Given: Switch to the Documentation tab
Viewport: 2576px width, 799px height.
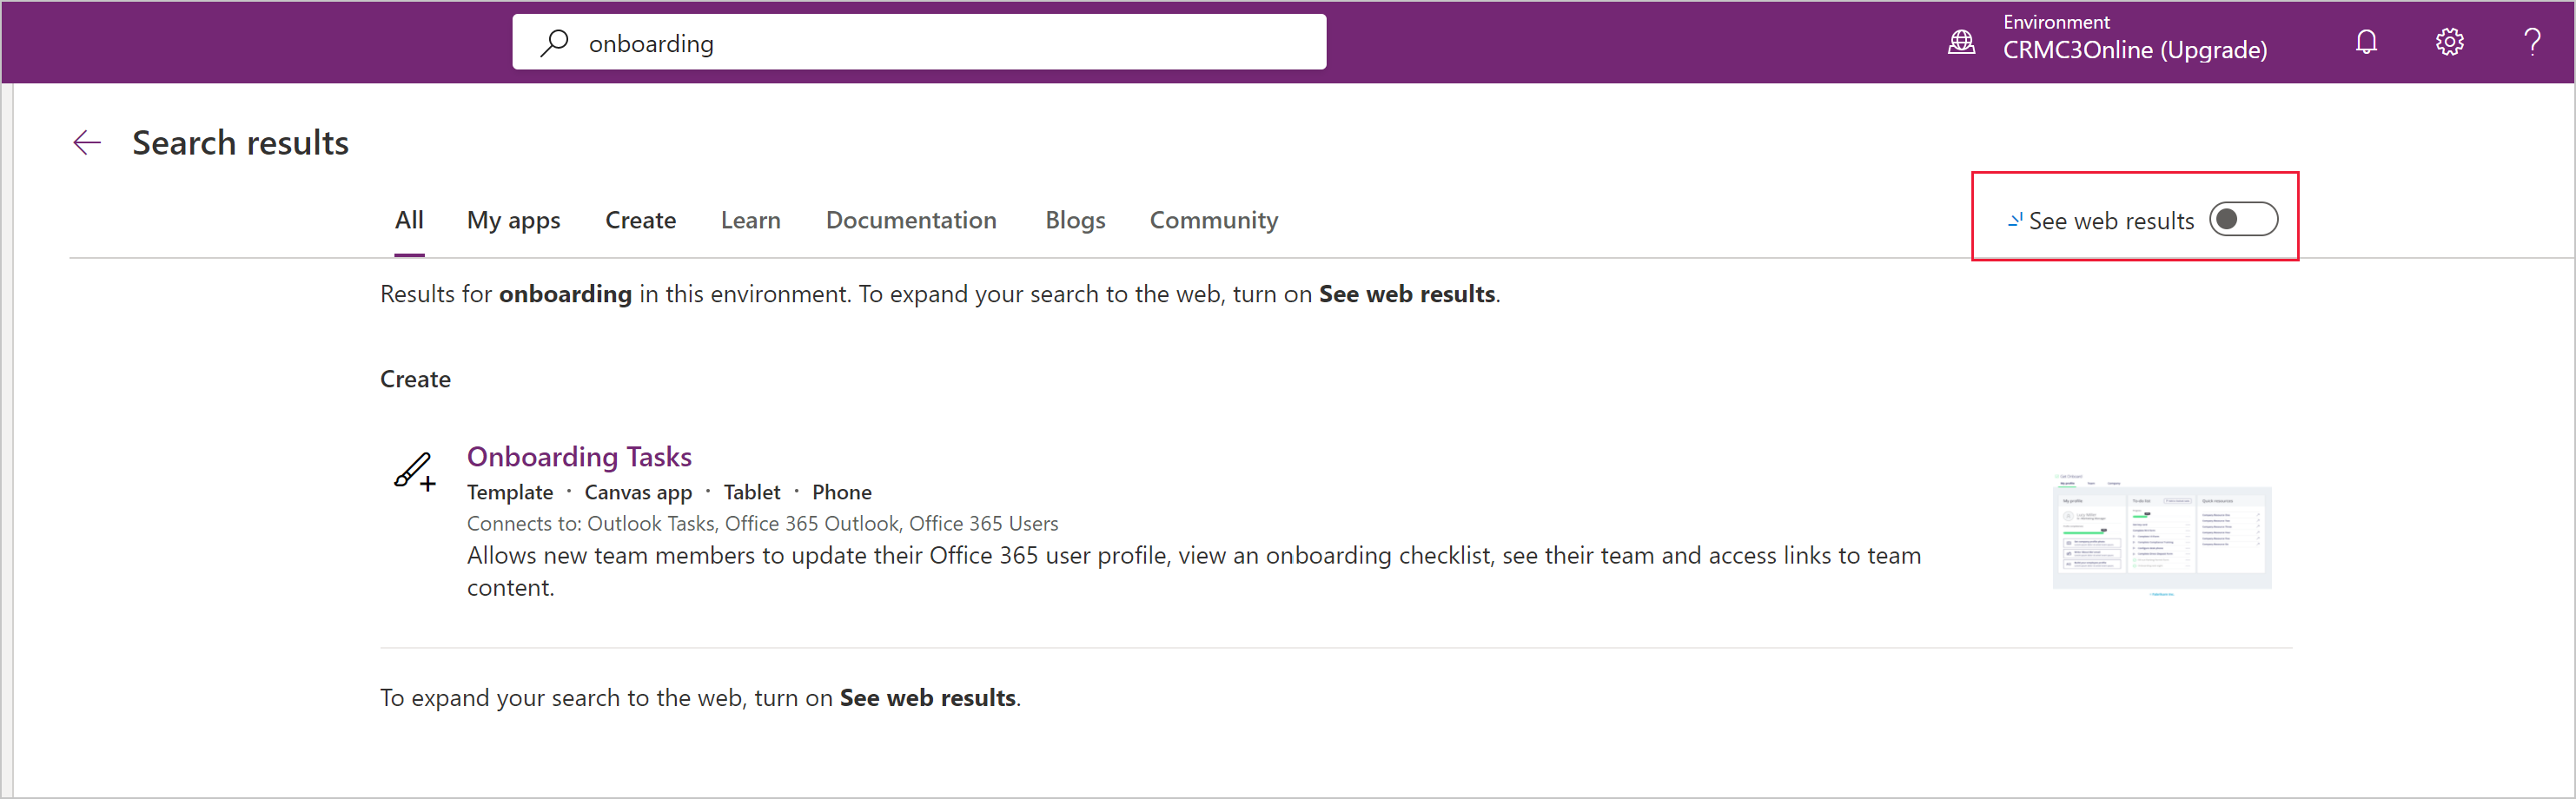Looking at the screenshot, I should (x=910, y=220).
